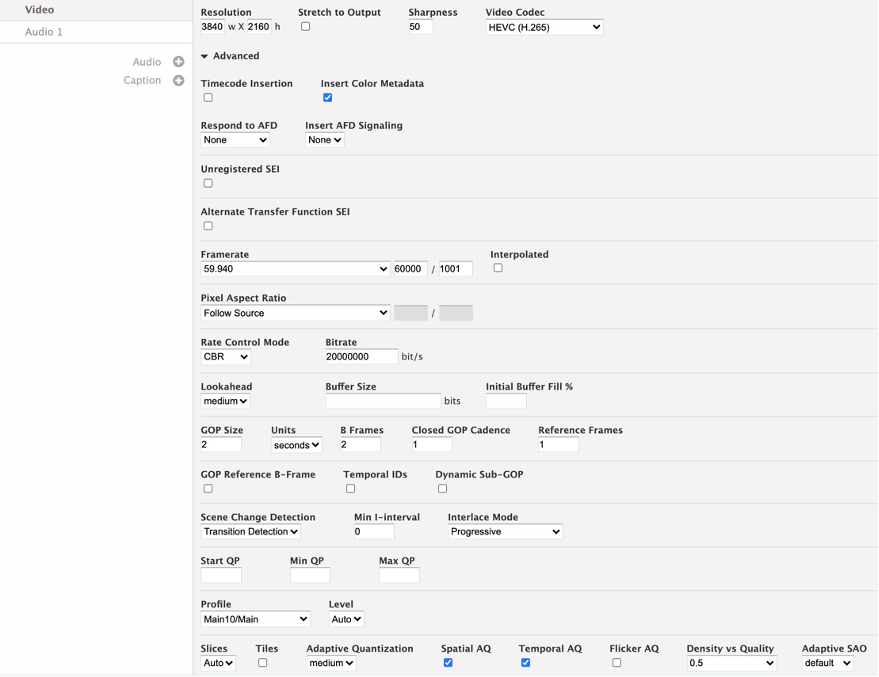Open the Framerate dropdown
Image resolution: width=879 pixels, height=677 pixels.
tap(295, 269)
